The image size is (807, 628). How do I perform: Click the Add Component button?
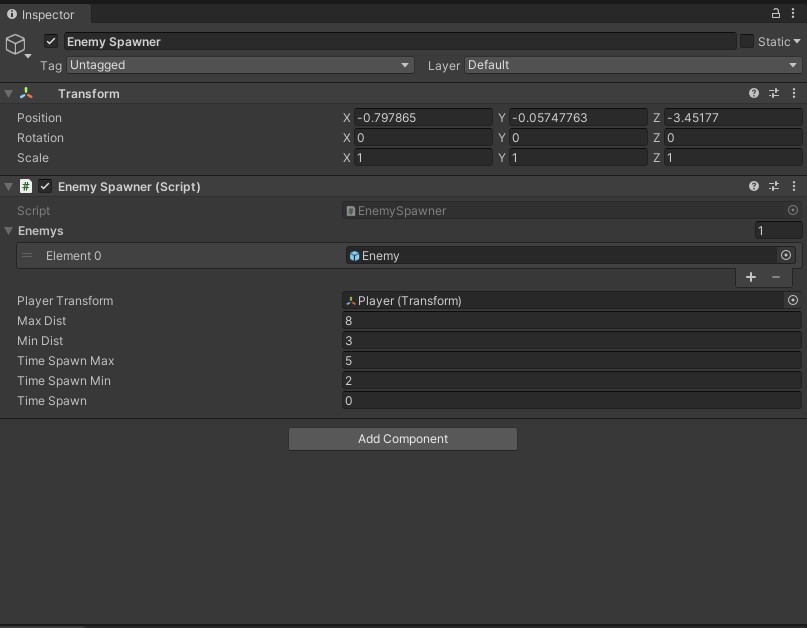[402, 439]
